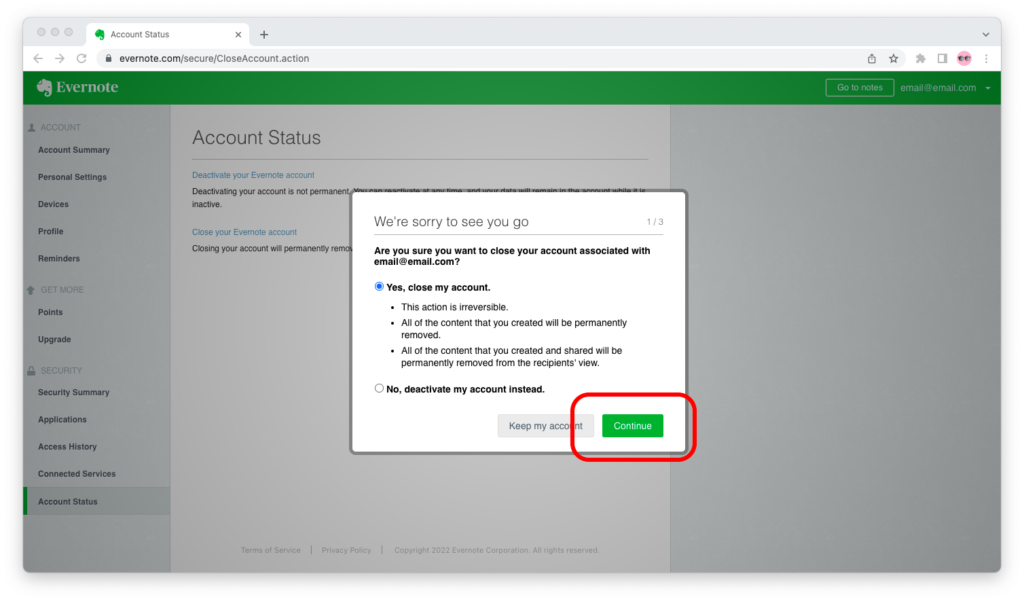Open Points in sidebar
The image size is (1024, 601).
tap(50, 312)
